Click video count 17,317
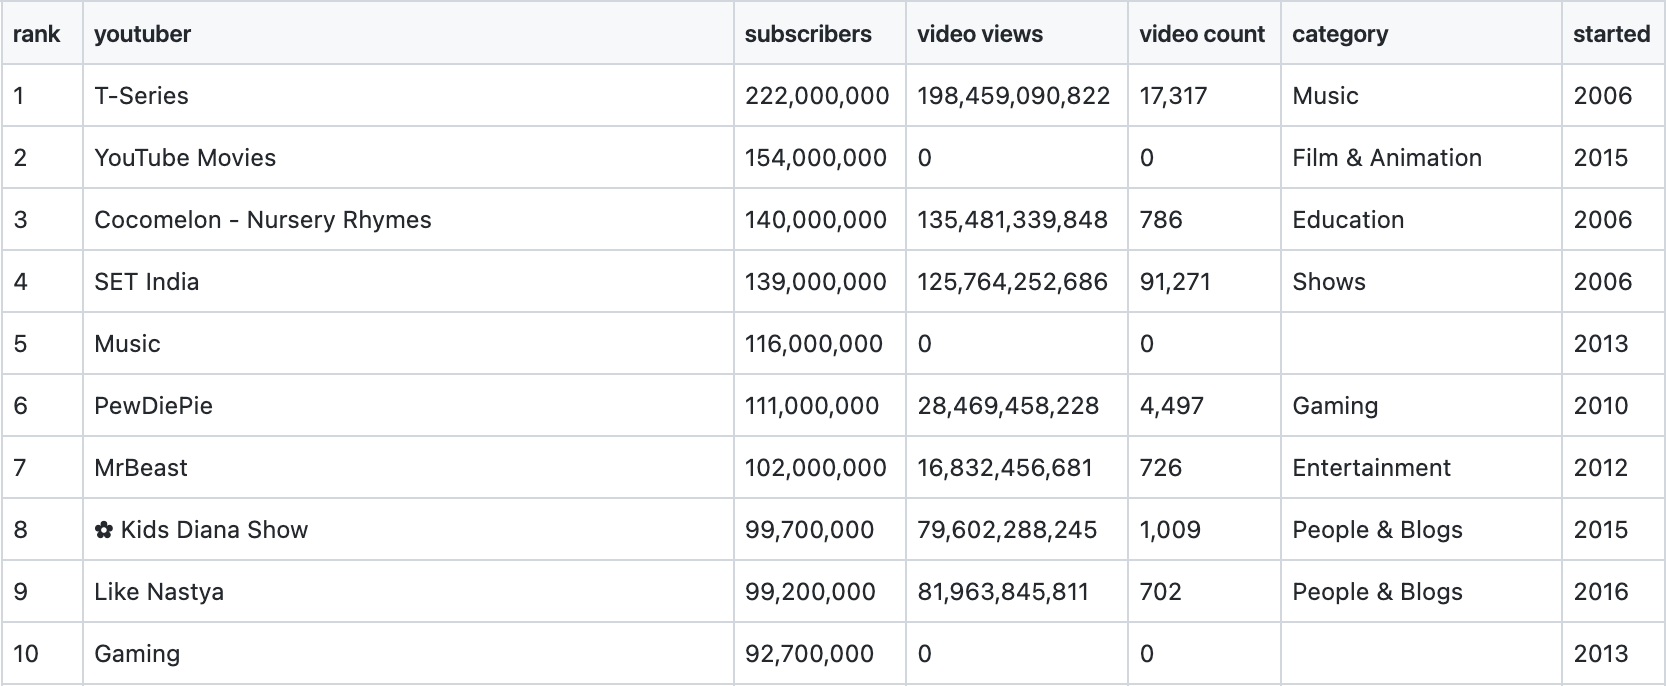The width and height of the screenshot is (1666, 686). coord(1173,96)
